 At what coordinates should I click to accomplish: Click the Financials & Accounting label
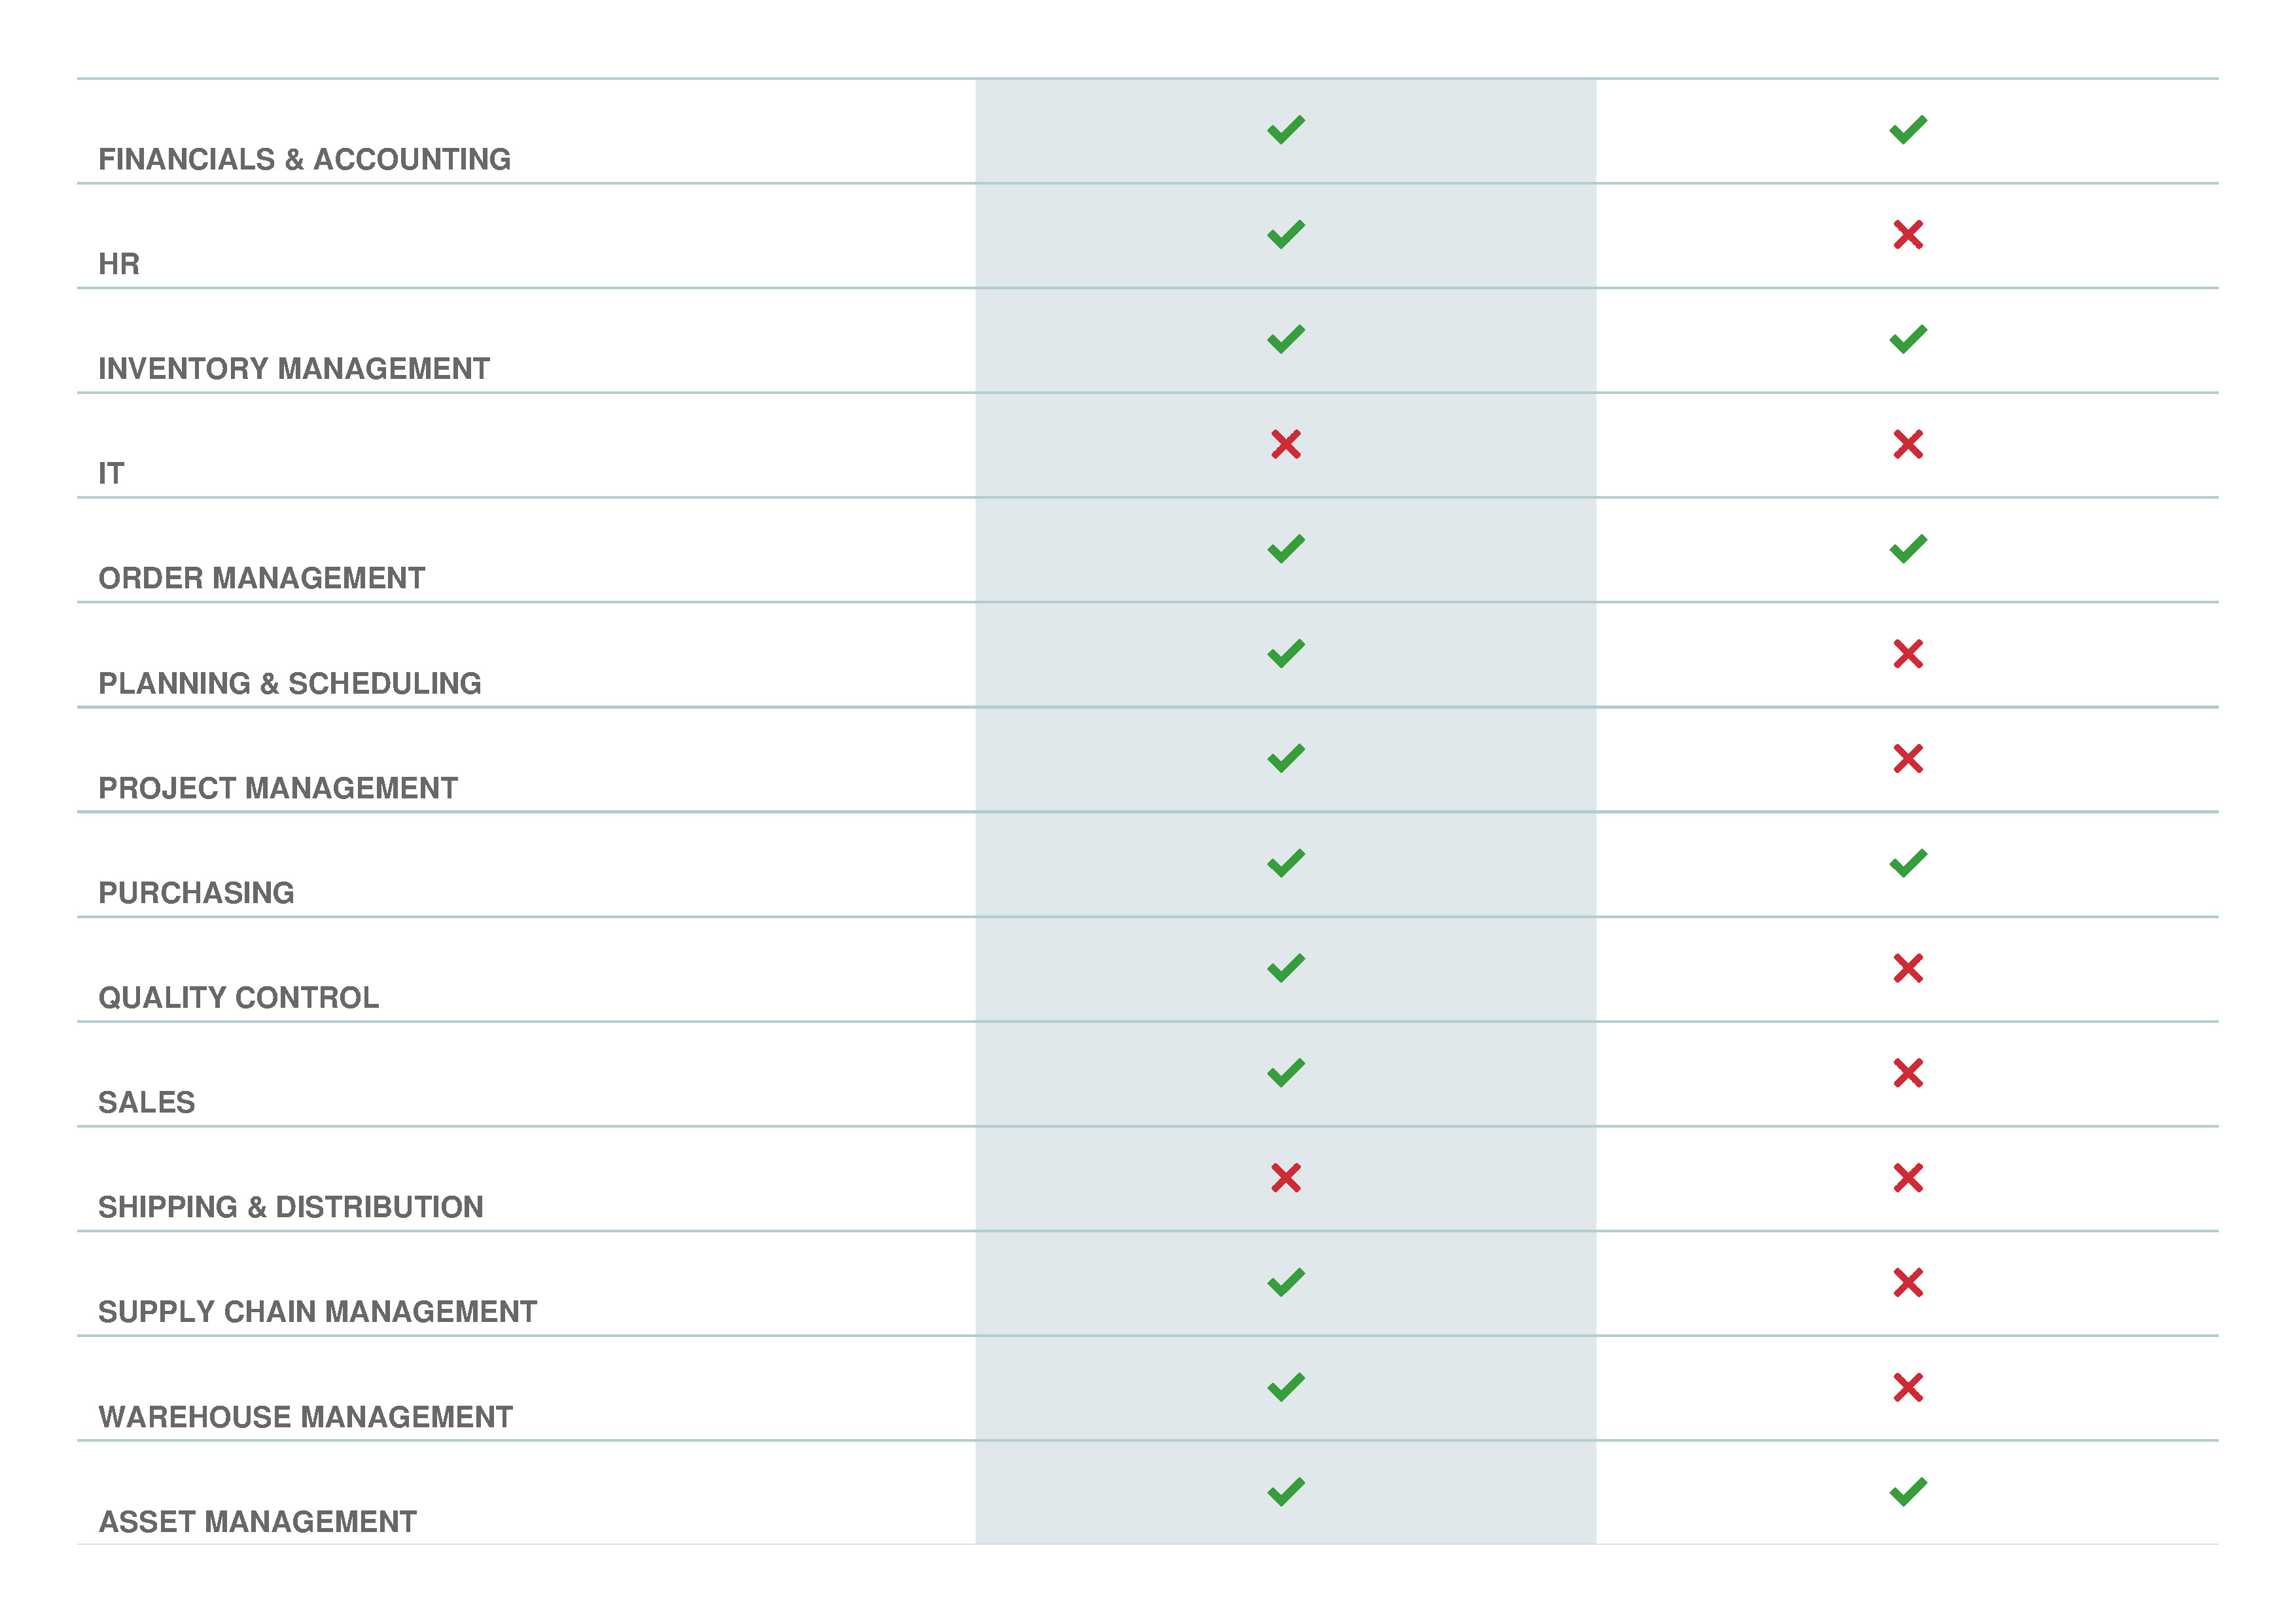(304, 160)
